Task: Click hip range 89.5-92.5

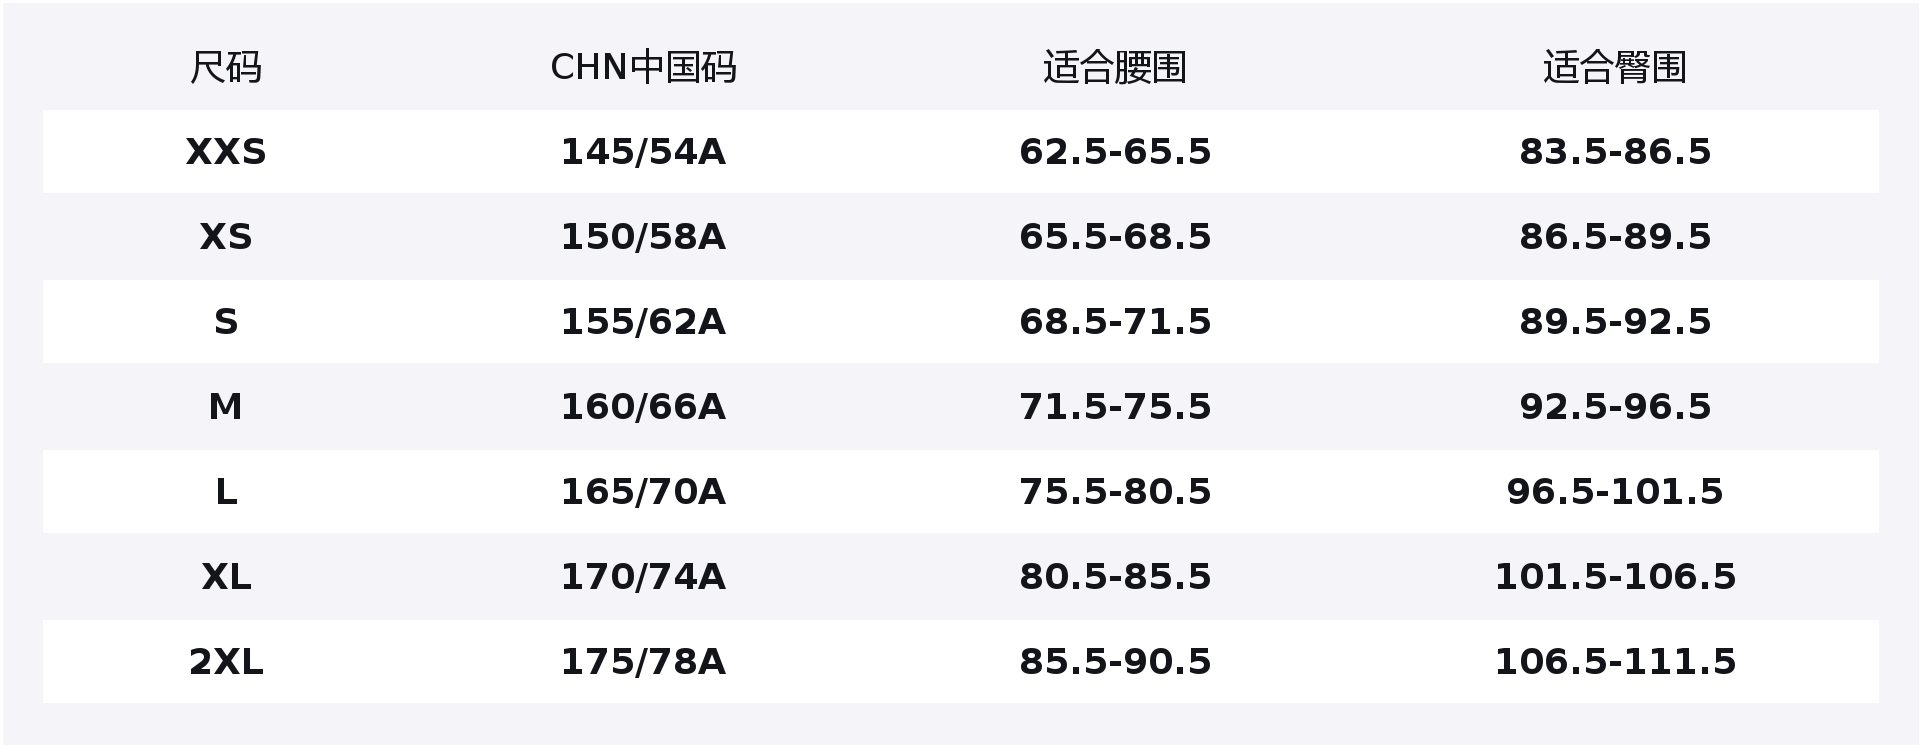Action: coord(1615,322)
